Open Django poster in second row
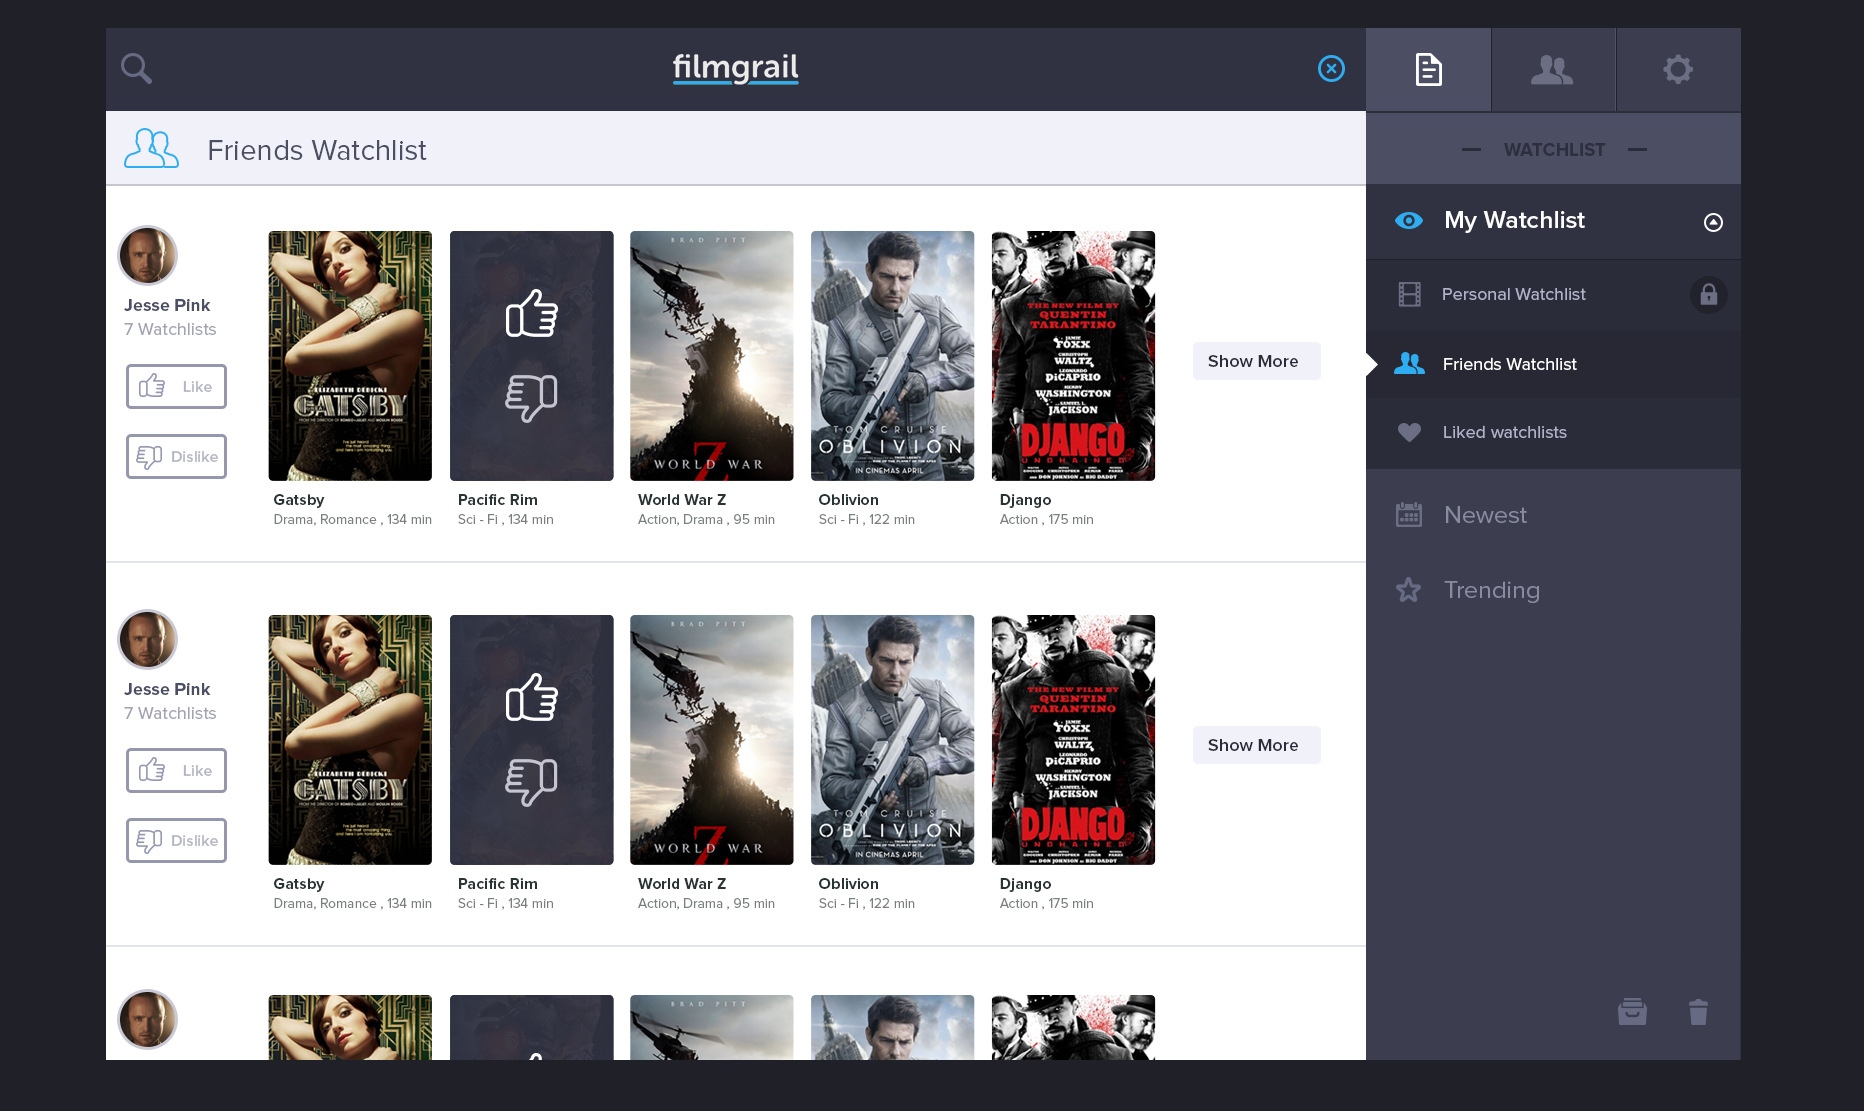The image size is (1864, 1111). [1073, 740]
